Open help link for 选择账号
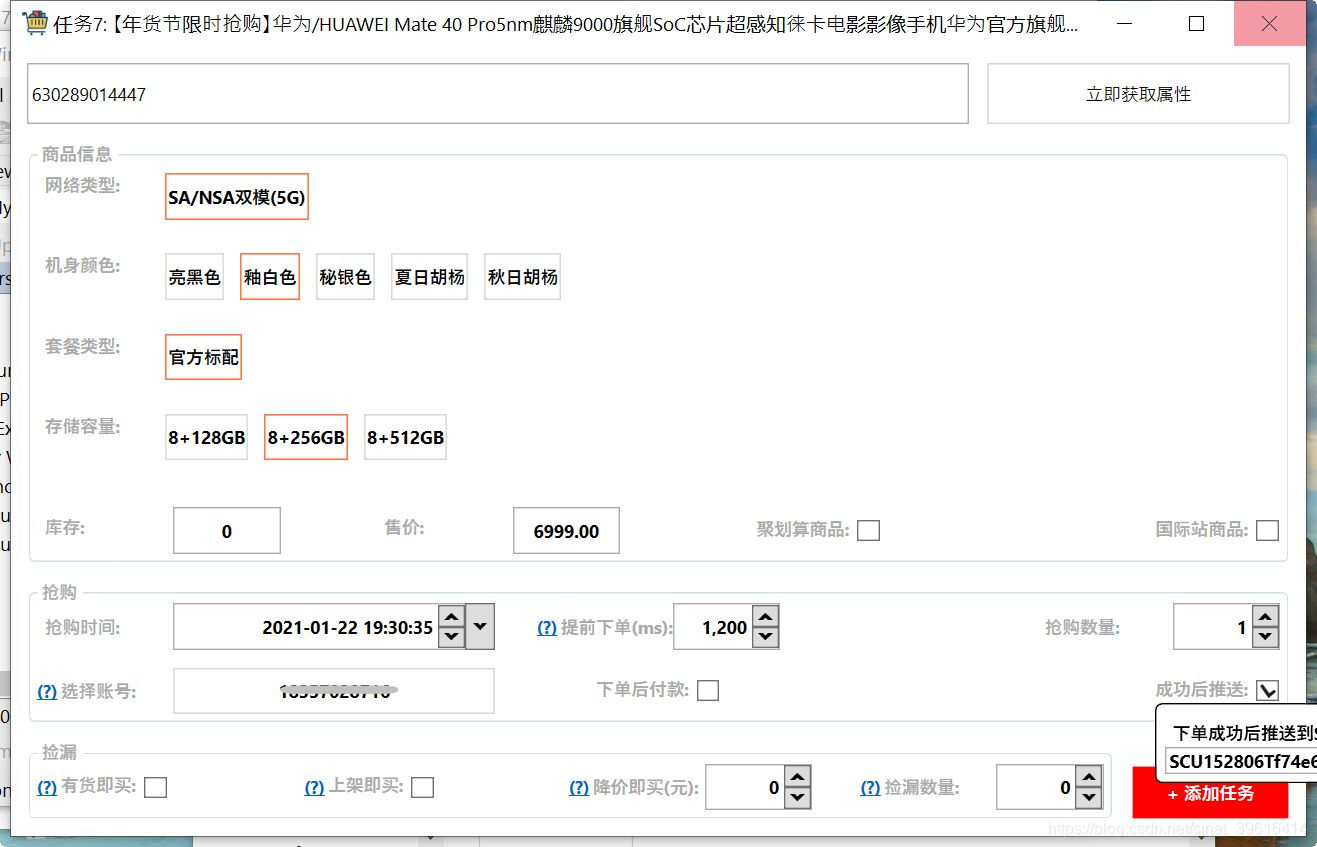Image resolution: width=1317 pixels, height=847 pixels. [x=47, y=691]
